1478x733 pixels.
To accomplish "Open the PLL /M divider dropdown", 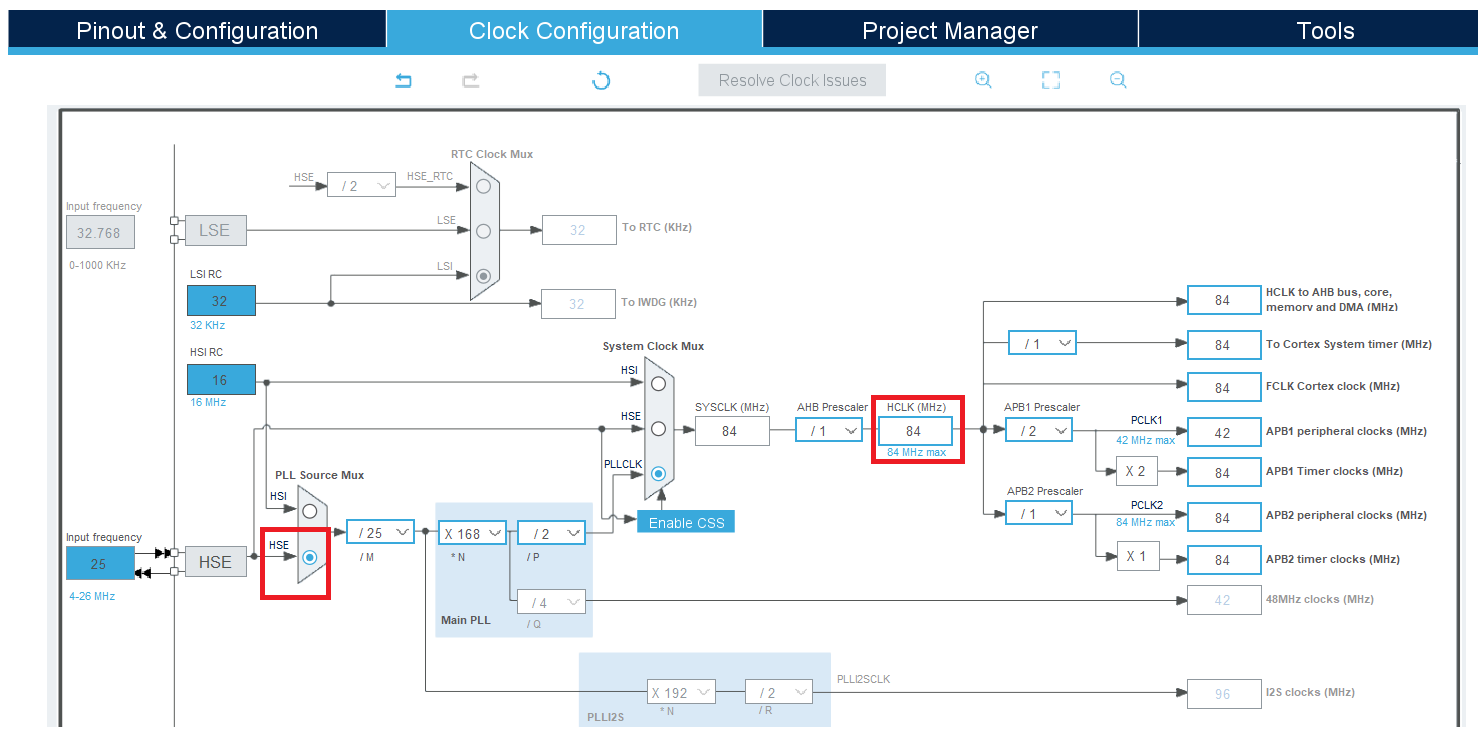I will pyautogui.click(x=380, y=533).
